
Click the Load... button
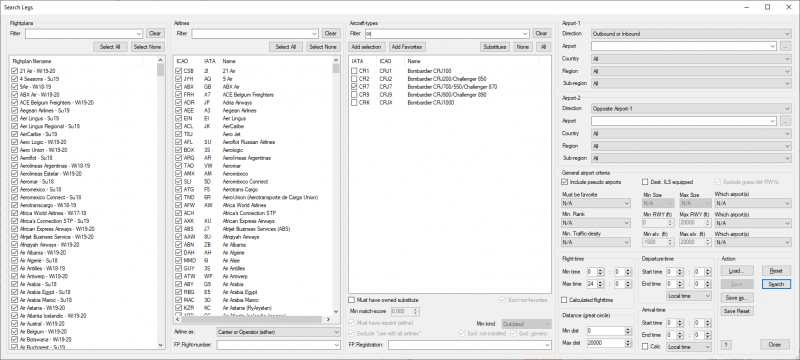point(737,271)
